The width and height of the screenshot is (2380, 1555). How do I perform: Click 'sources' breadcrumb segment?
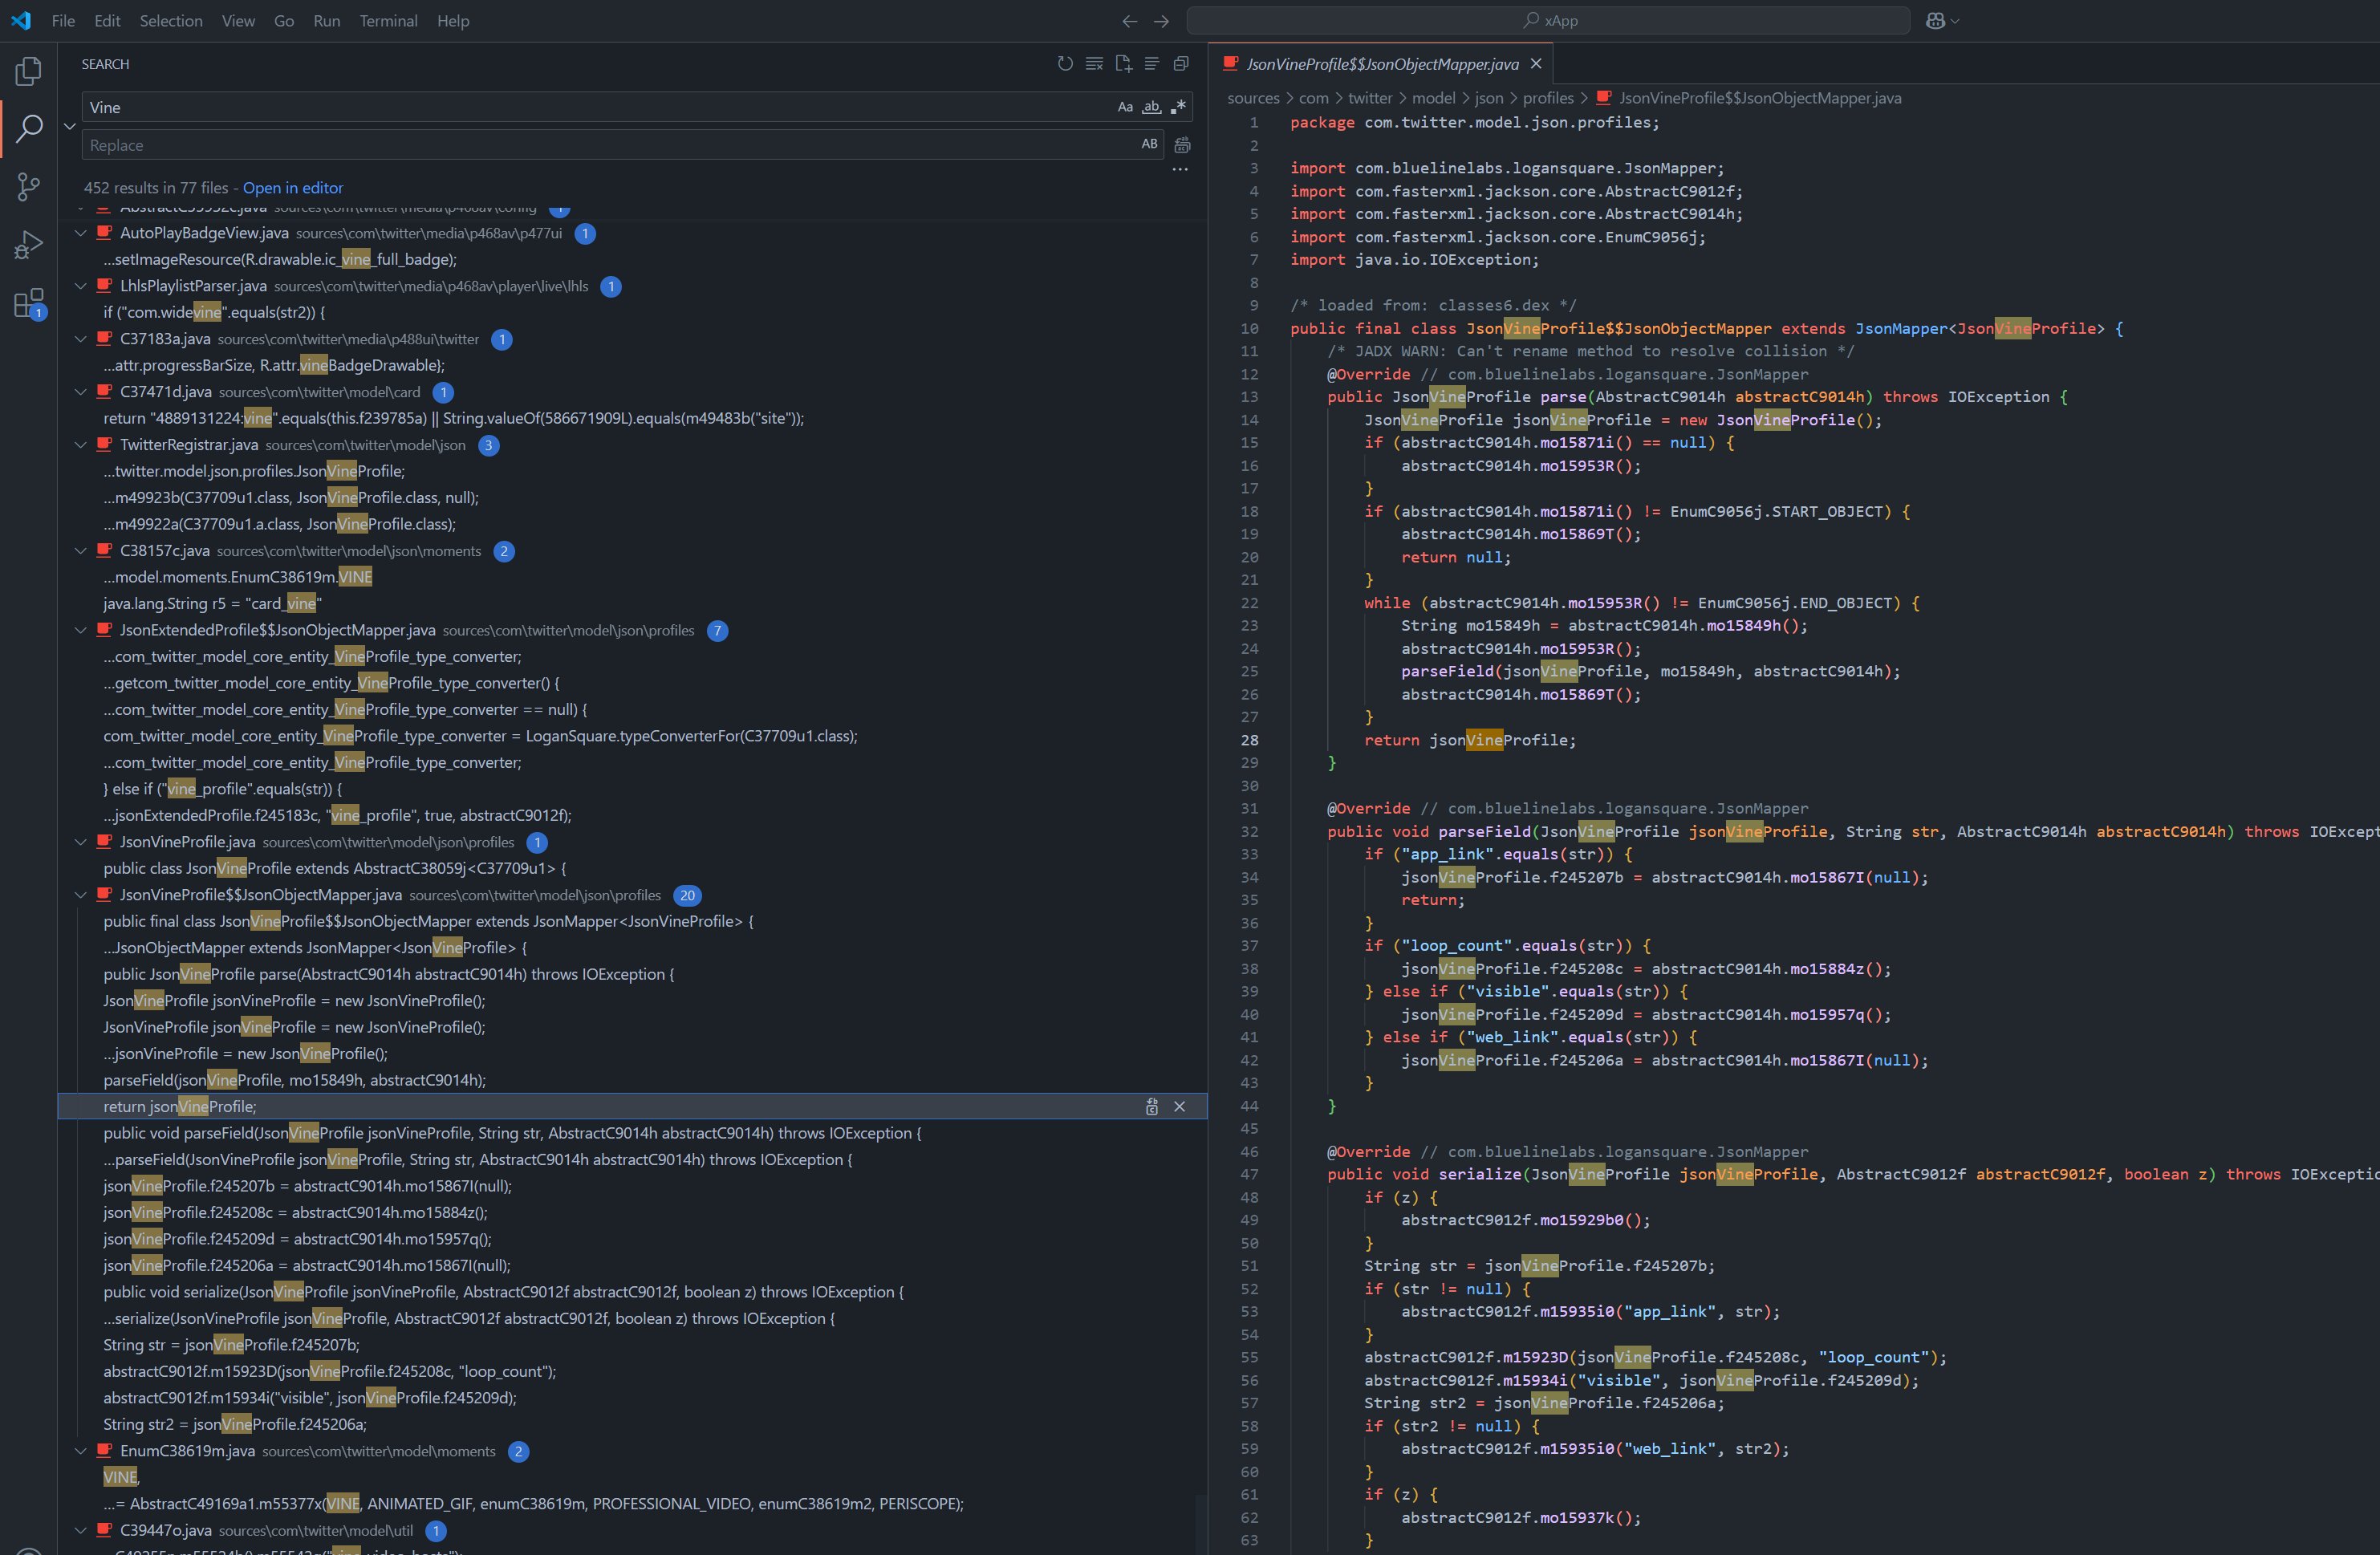click(1253, 98)
